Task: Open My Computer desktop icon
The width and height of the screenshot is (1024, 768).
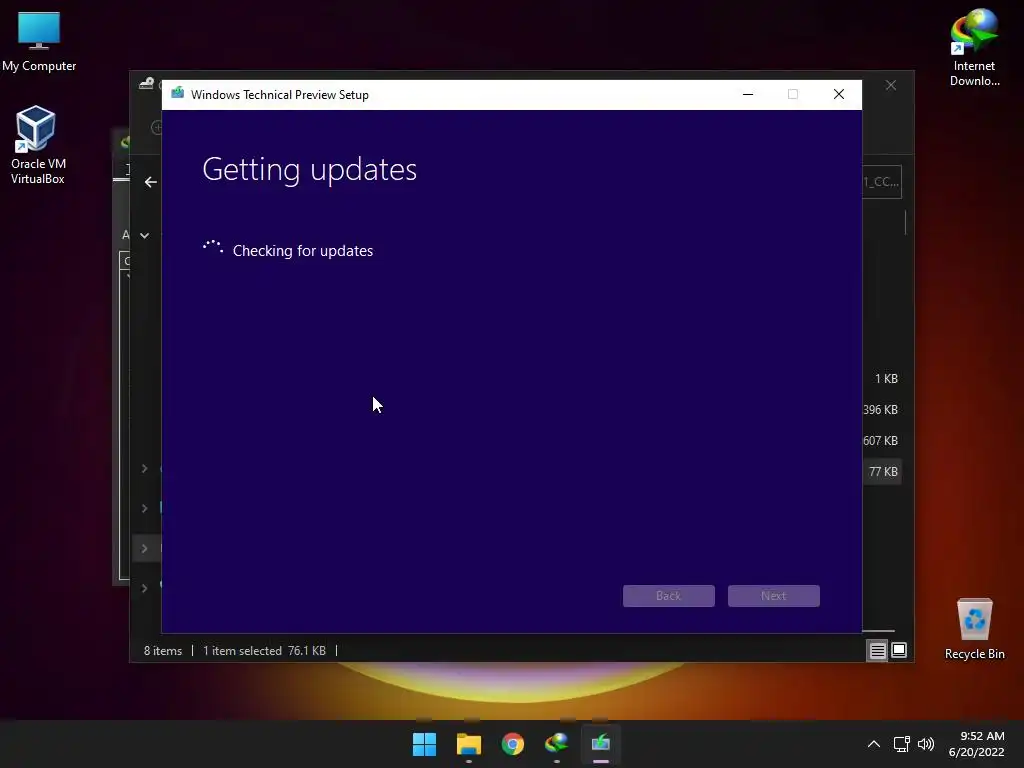Action: pos(39,41)
